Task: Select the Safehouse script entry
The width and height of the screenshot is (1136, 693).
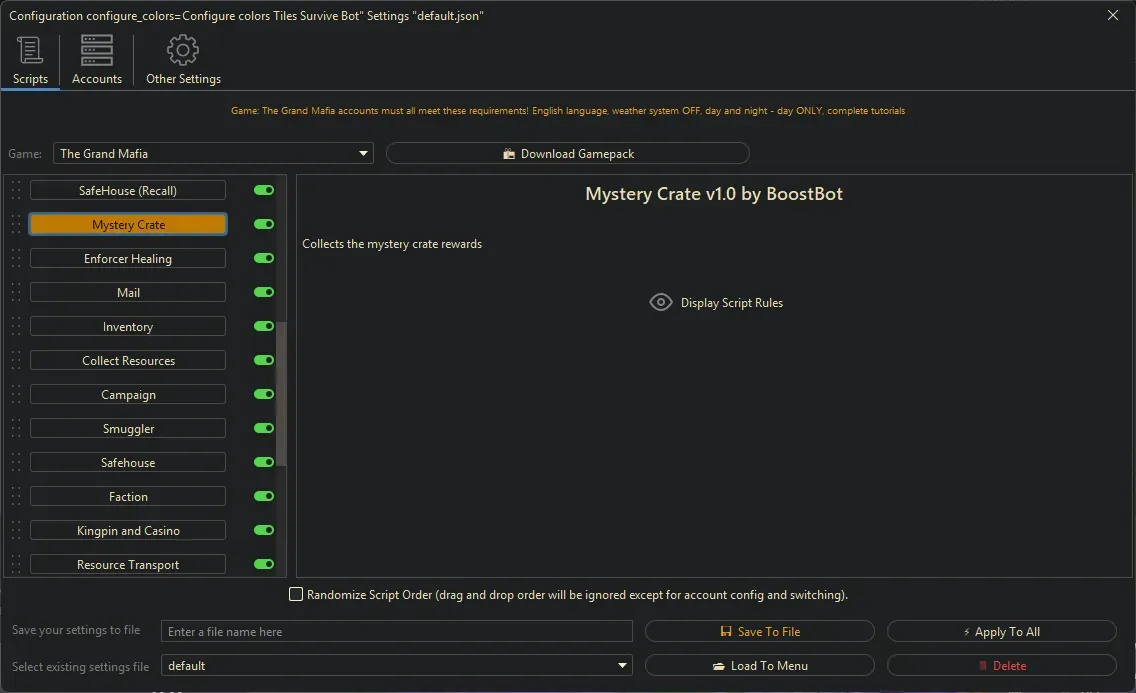Action: click(x=128, y=463)
